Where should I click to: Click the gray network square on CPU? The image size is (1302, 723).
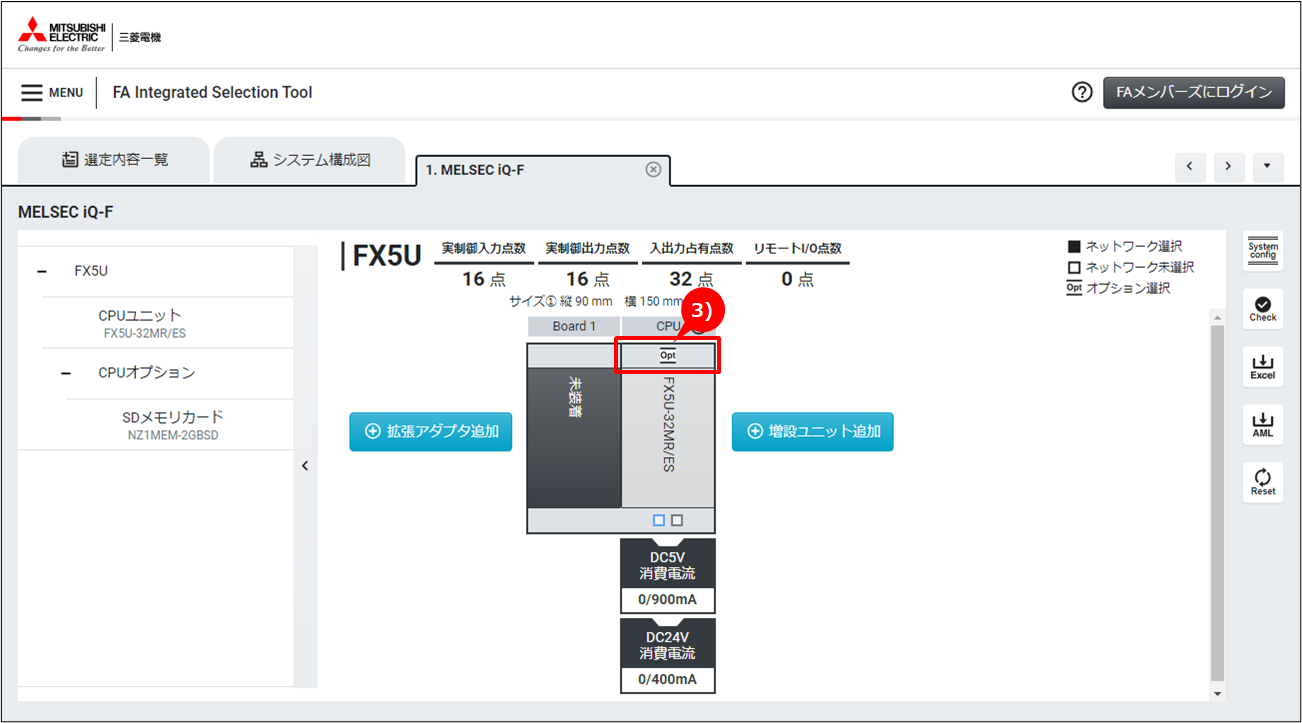click(677, 521)
